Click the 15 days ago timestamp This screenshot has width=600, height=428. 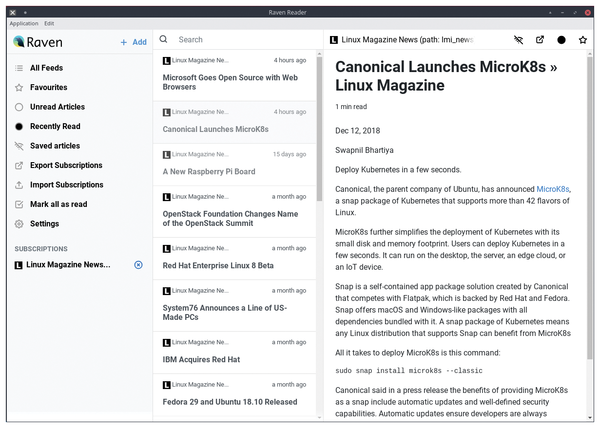coord(289,155)
